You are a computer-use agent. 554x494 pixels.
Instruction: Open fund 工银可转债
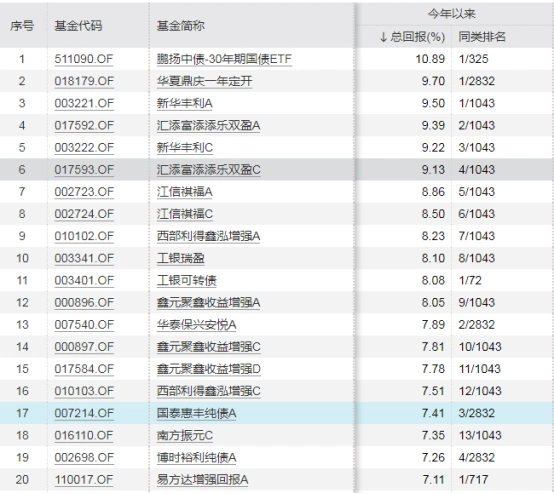[x=187, y=281]
